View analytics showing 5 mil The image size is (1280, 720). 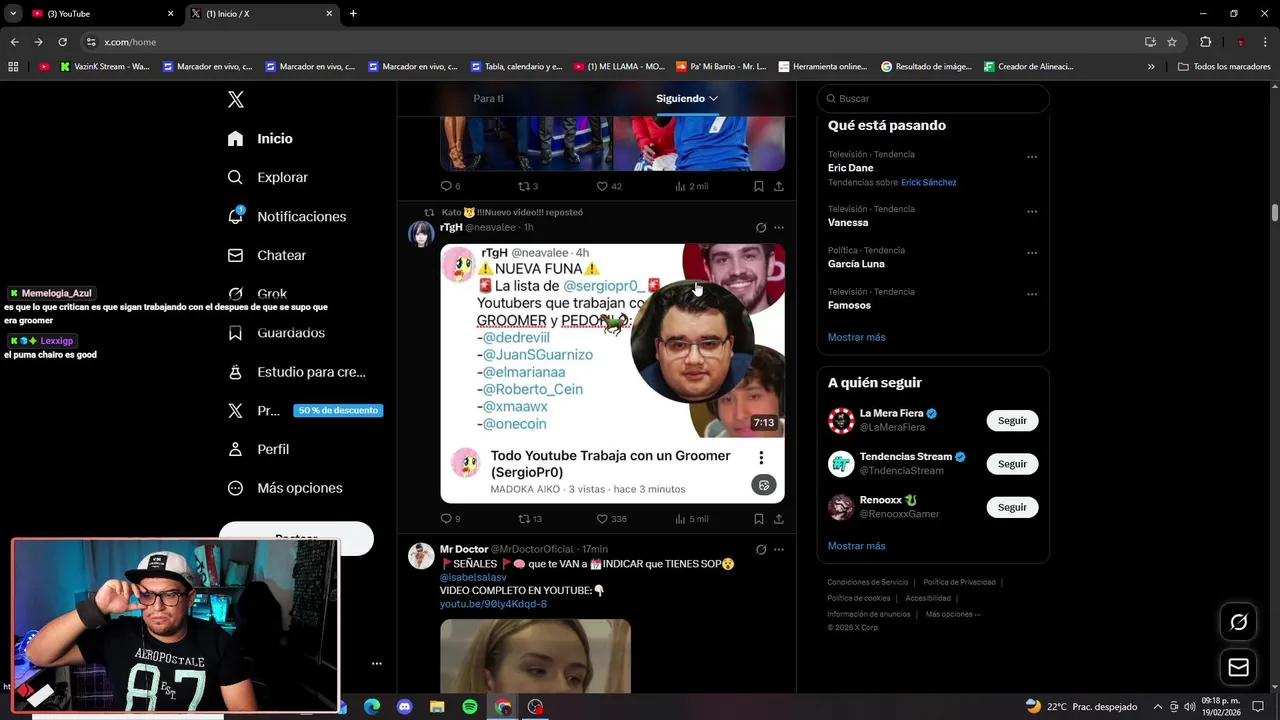tap(691, 519)
